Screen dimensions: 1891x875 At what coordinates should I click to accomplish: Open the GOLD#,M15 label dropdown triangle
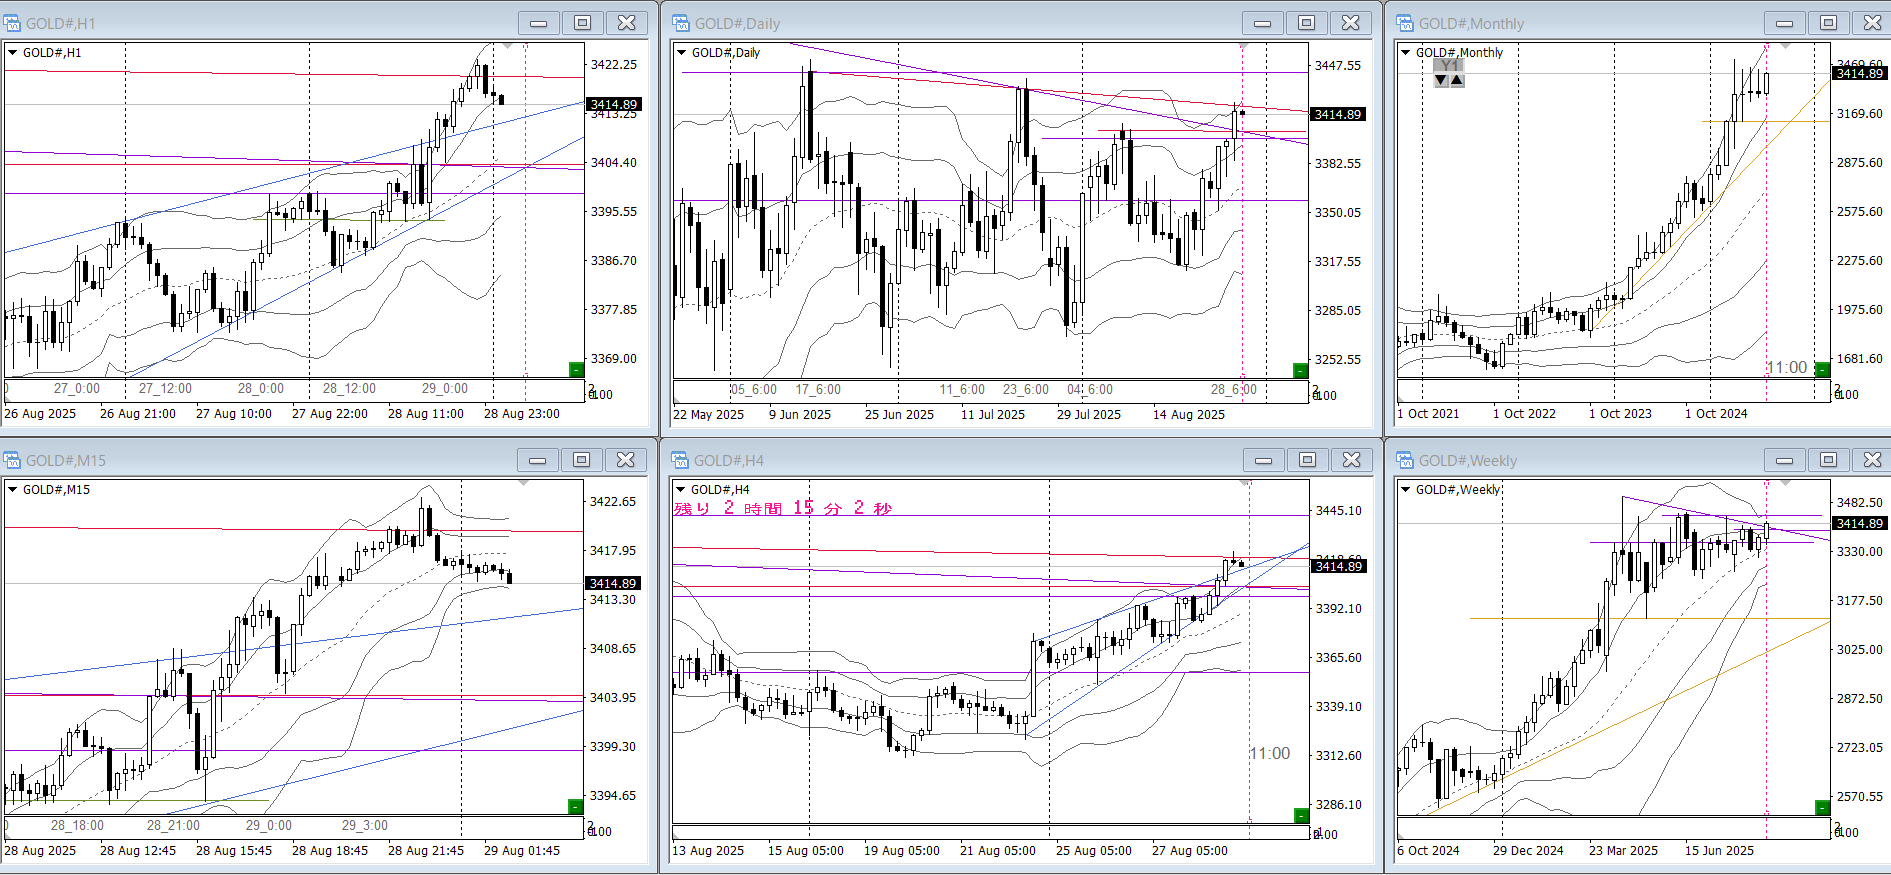pos(13,490)
